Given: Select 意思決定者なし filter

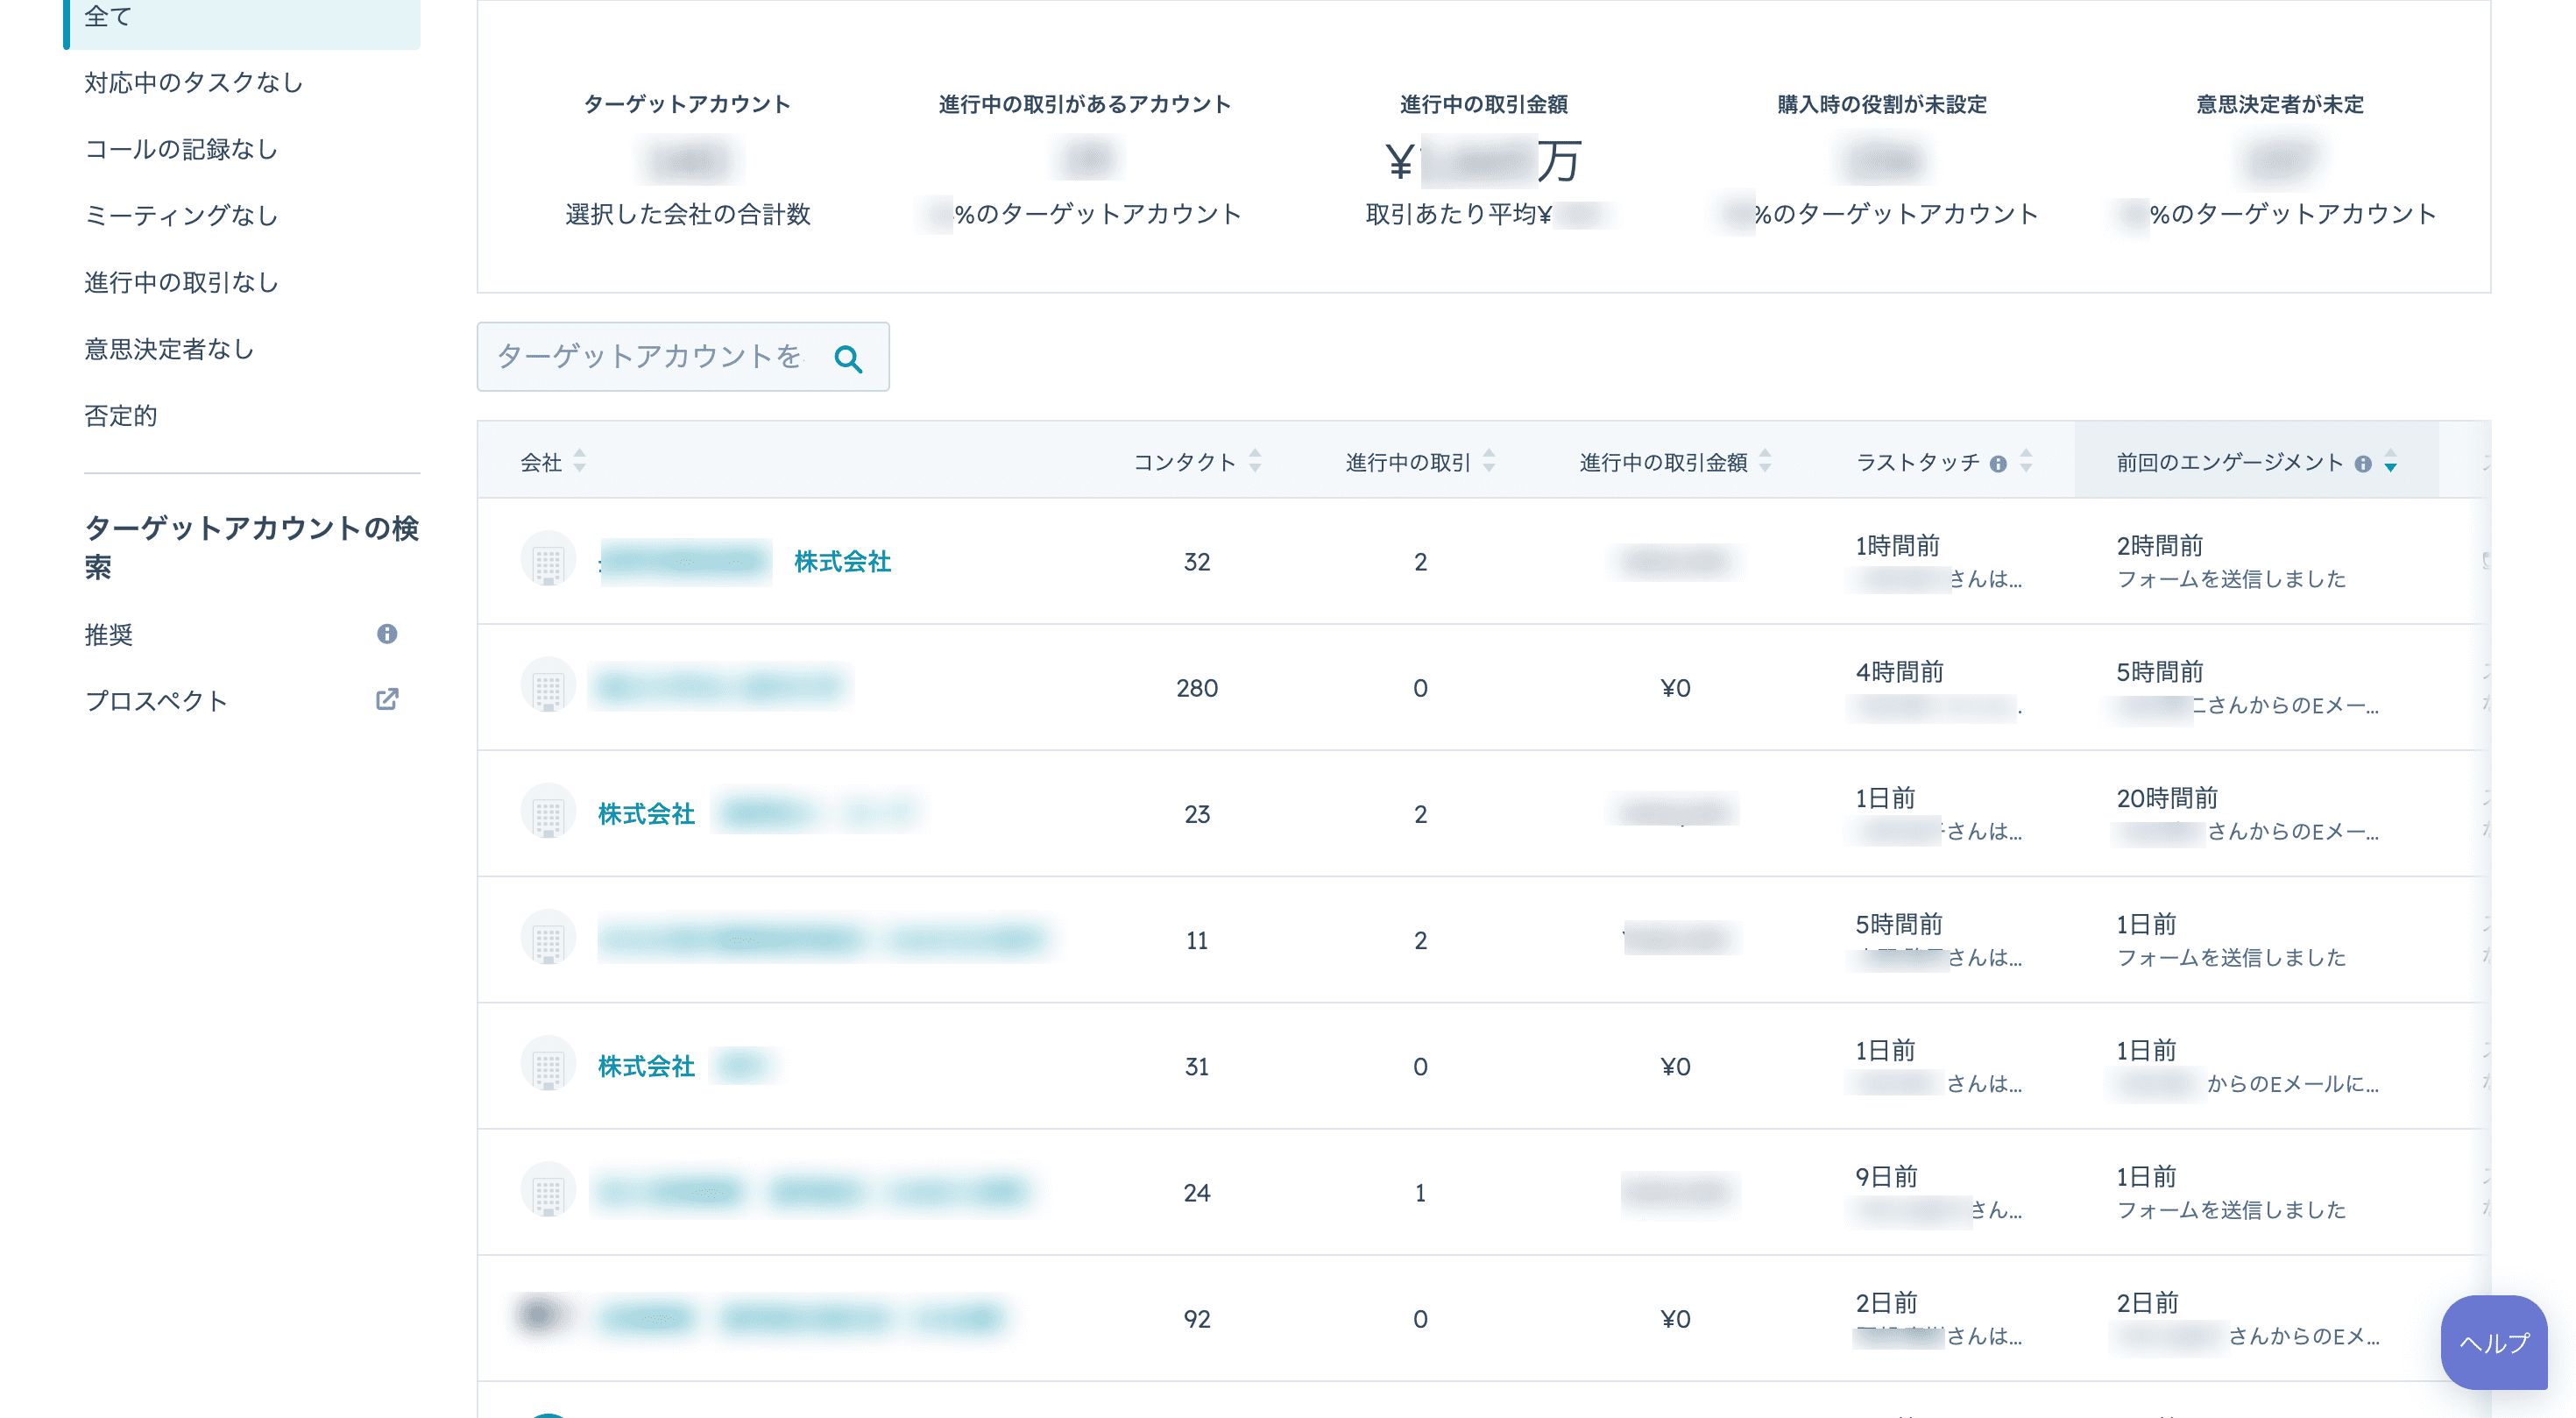Looking at the screenshot, I should tap(169, 349).
